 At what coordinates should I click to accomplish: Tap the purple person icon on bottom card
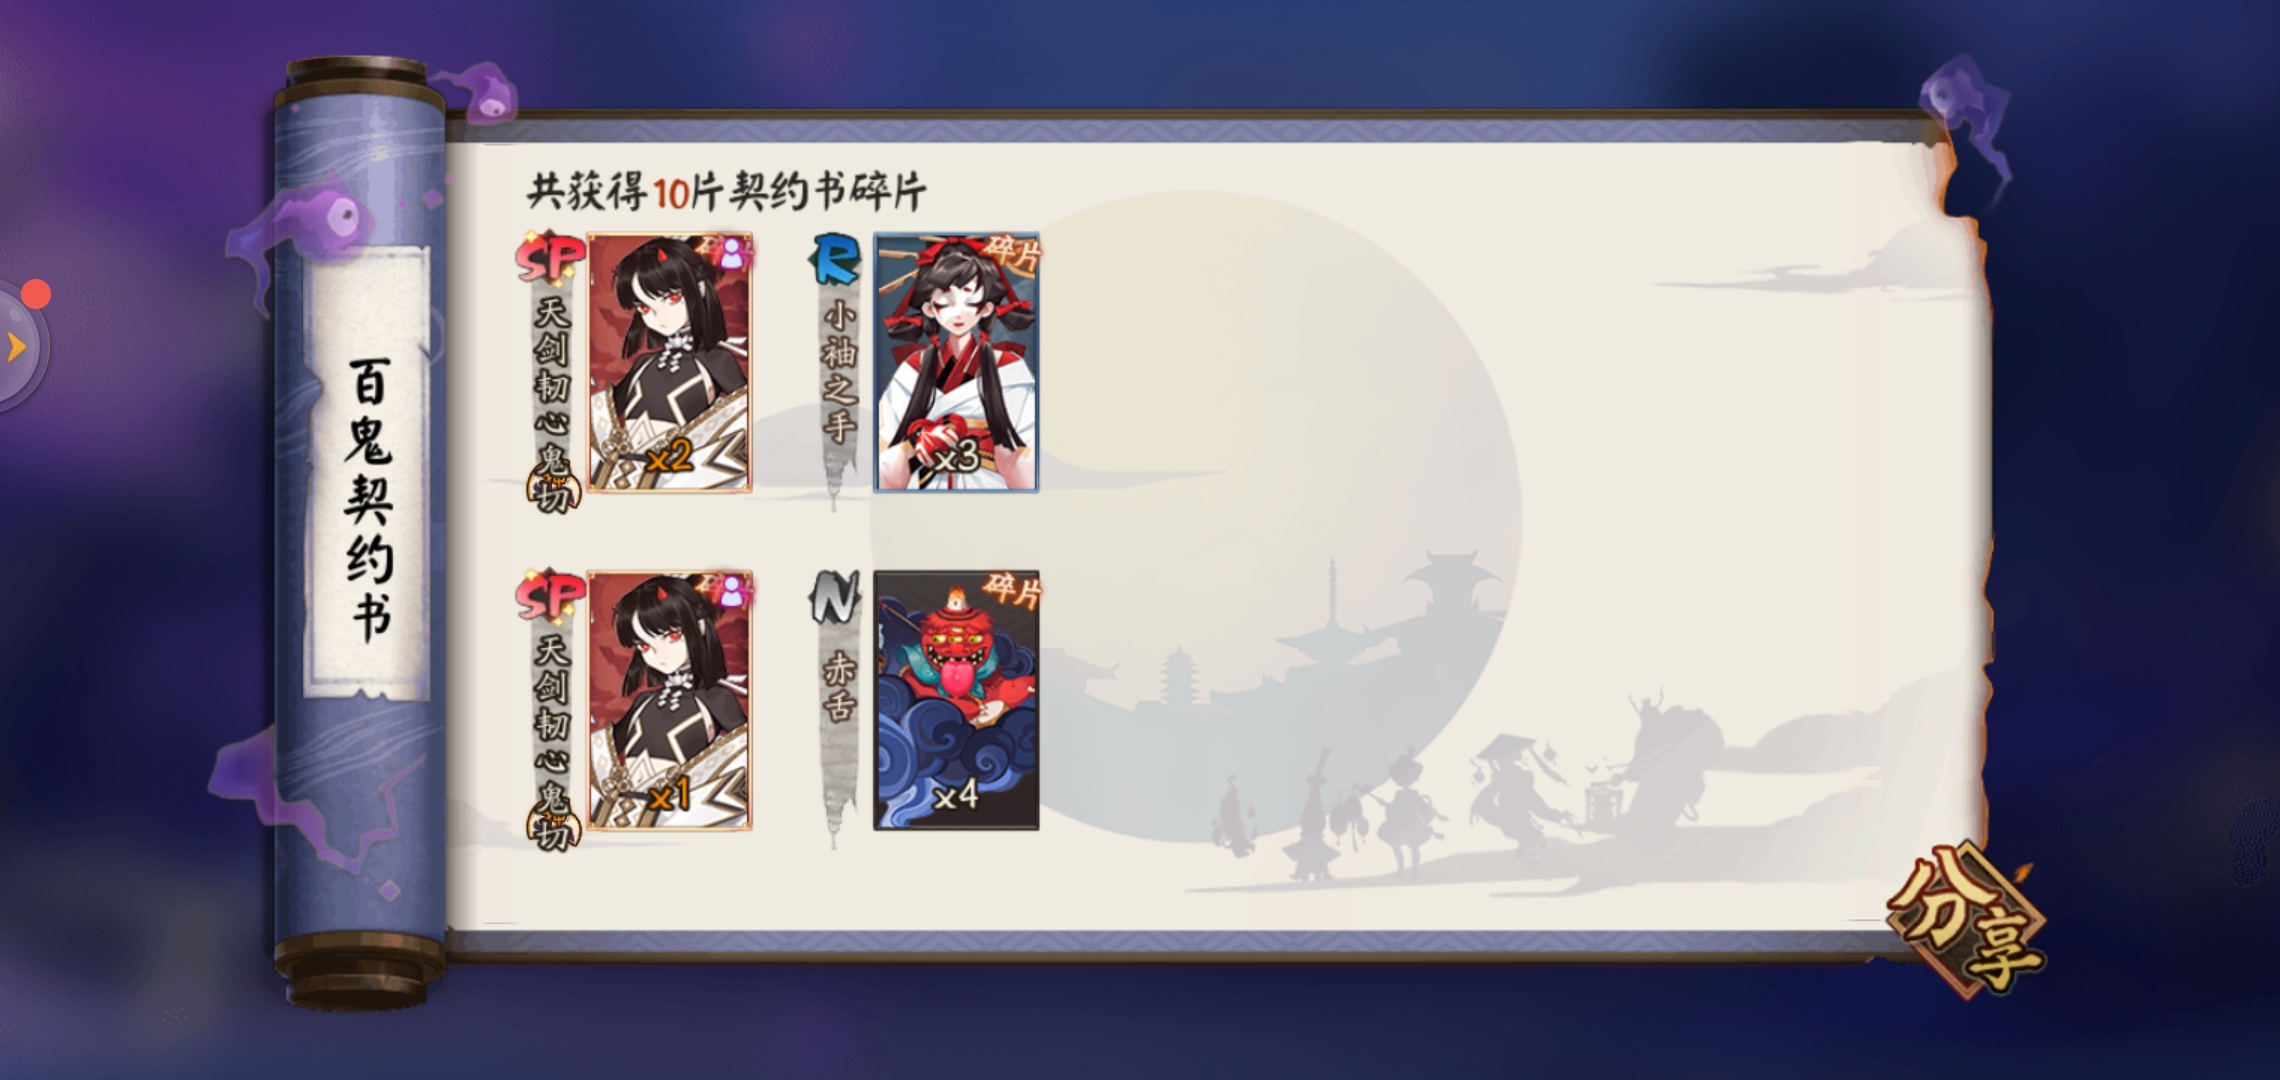click(733, 592)
